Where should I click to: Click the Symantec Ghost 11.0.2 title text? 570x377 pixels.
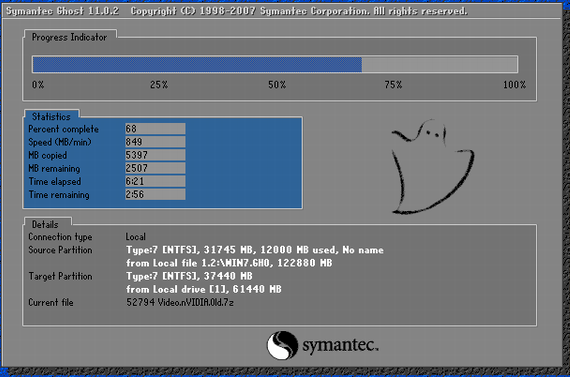pos(63,11)
